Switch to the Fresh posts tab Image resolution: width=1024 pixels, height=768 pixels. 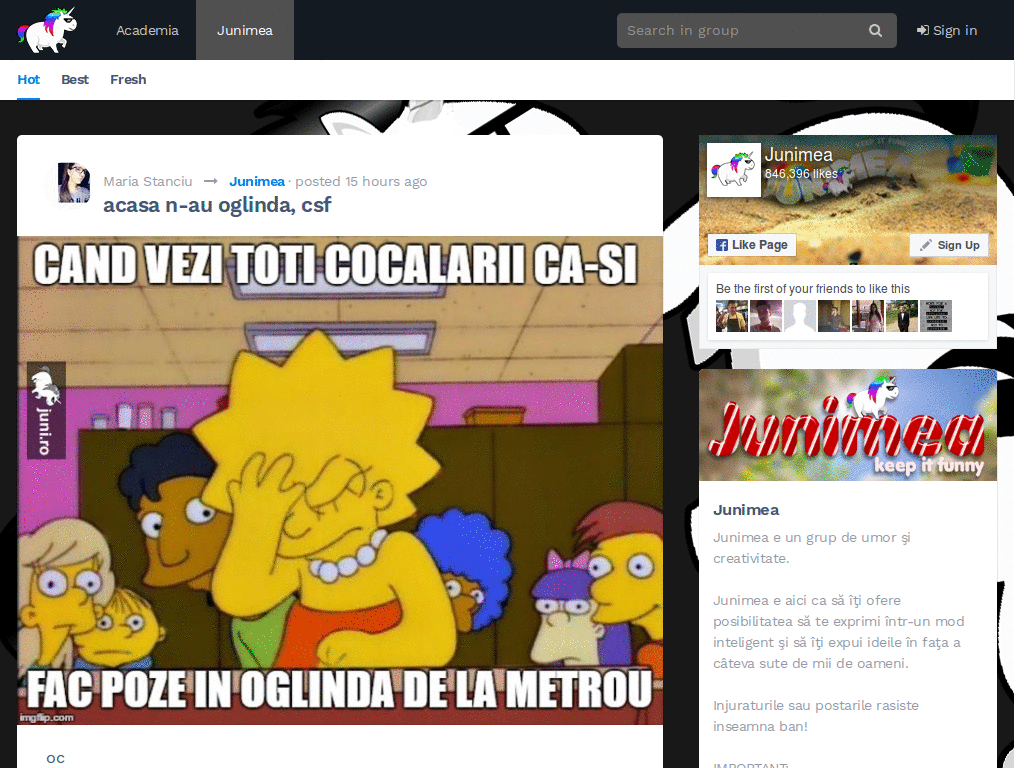tap(128, 80)
